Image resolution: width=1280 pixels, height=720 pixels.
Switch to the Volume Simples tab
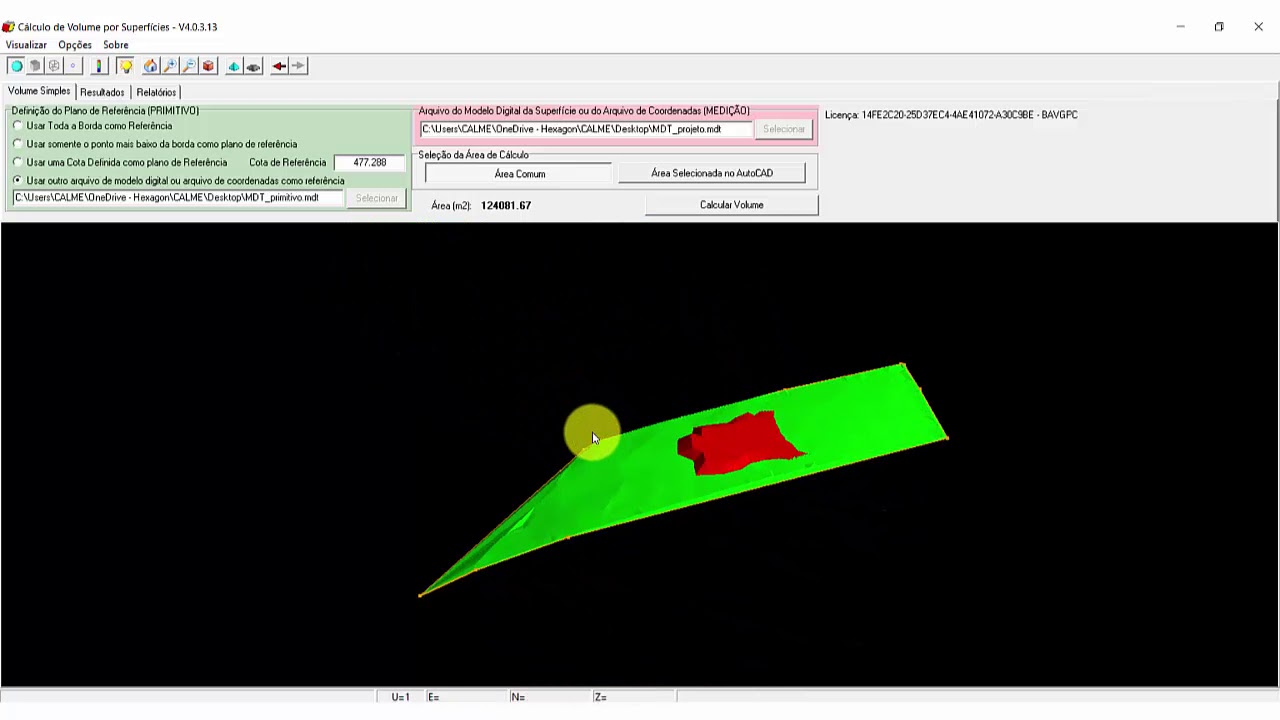click(39, 91)
